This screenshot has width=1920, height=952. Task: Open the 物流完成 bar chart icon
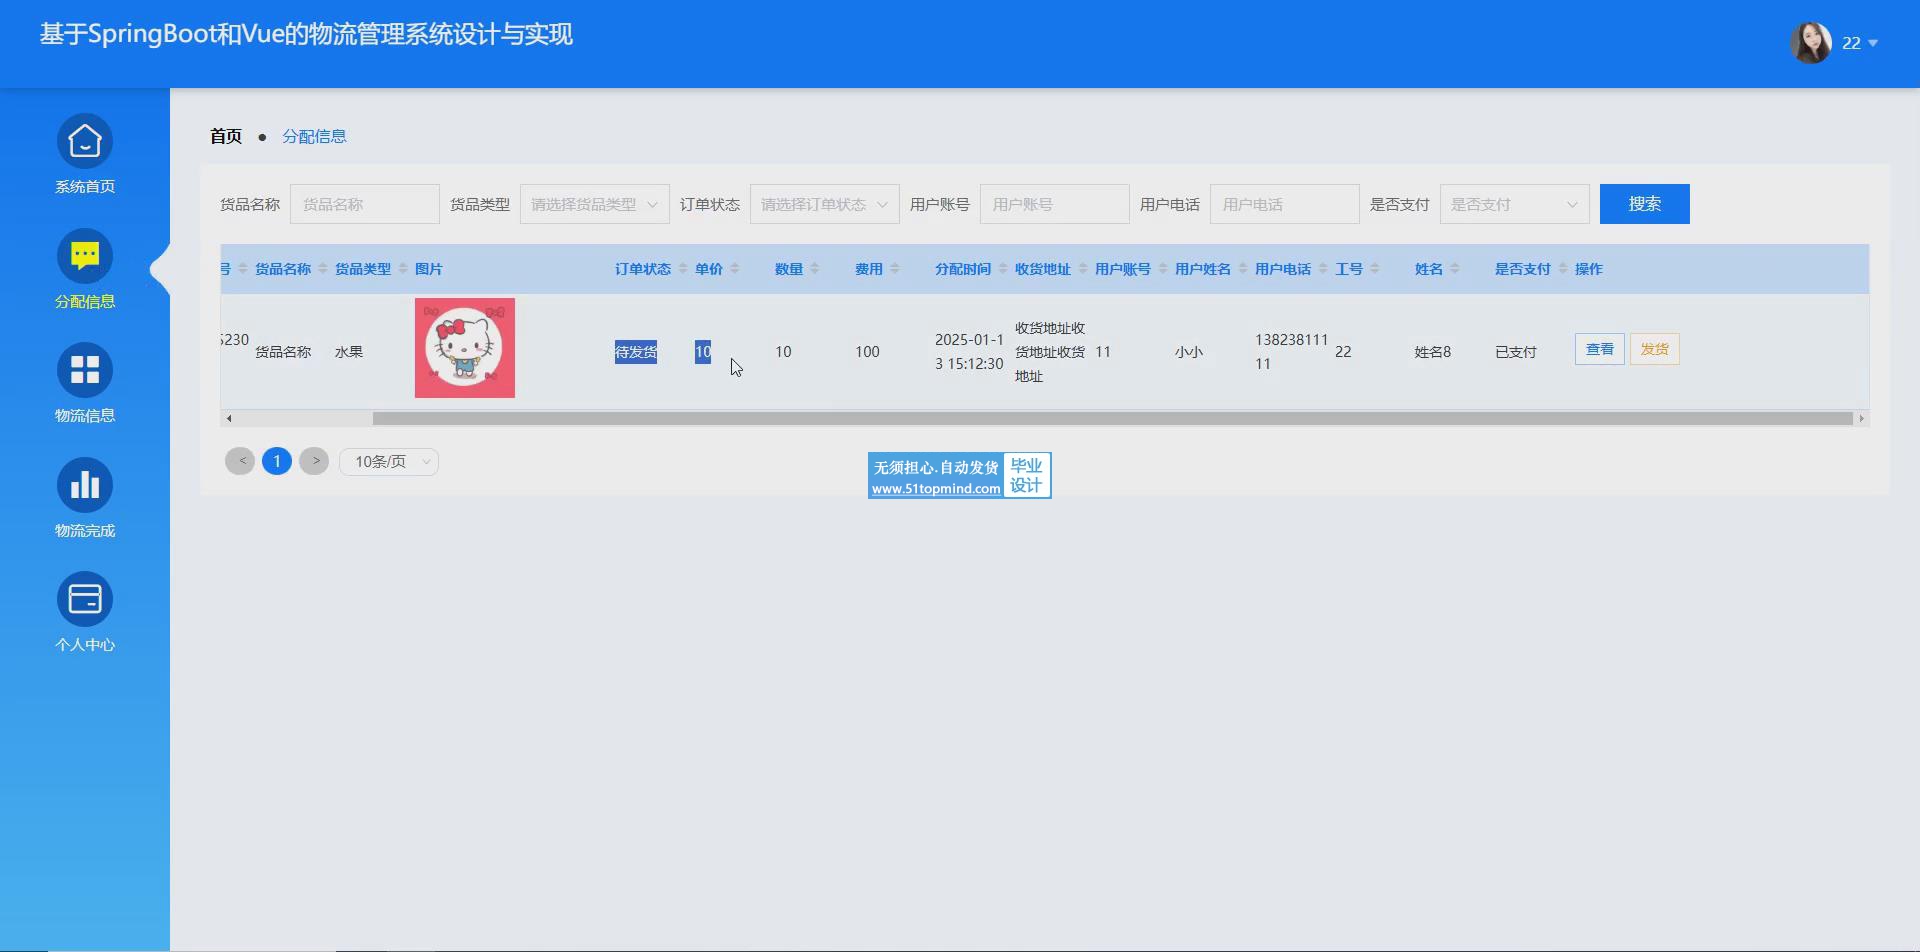[85, 486]
